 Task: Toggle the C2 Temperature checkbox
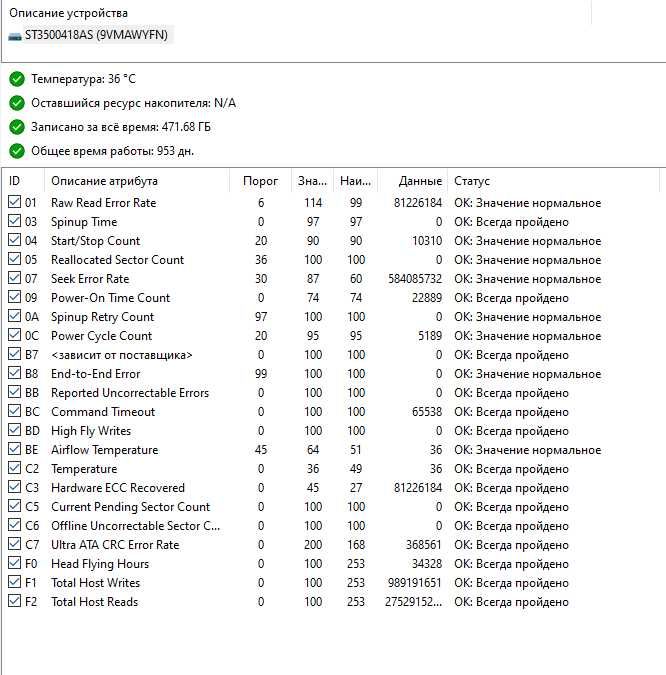[14, 468]
